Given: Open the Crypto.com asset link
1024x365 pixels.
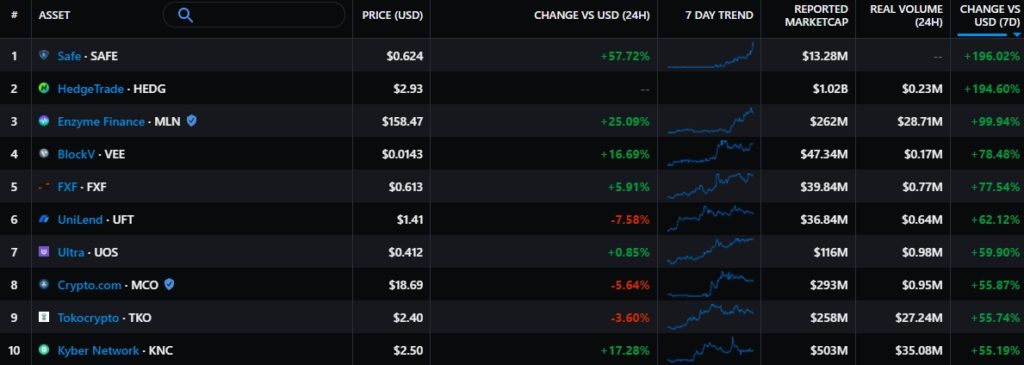Looking at the screenshot, I should [x=89, y=285].
